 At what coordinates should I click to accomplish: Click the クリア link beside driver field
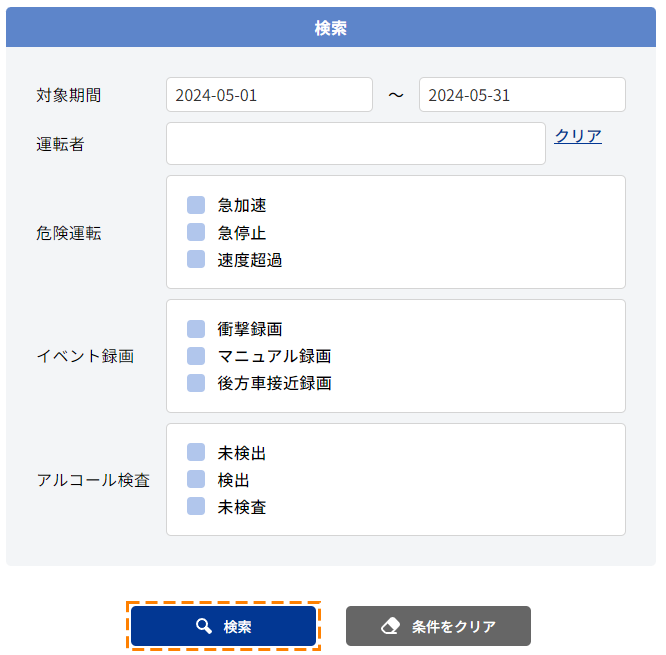point(578,136)
